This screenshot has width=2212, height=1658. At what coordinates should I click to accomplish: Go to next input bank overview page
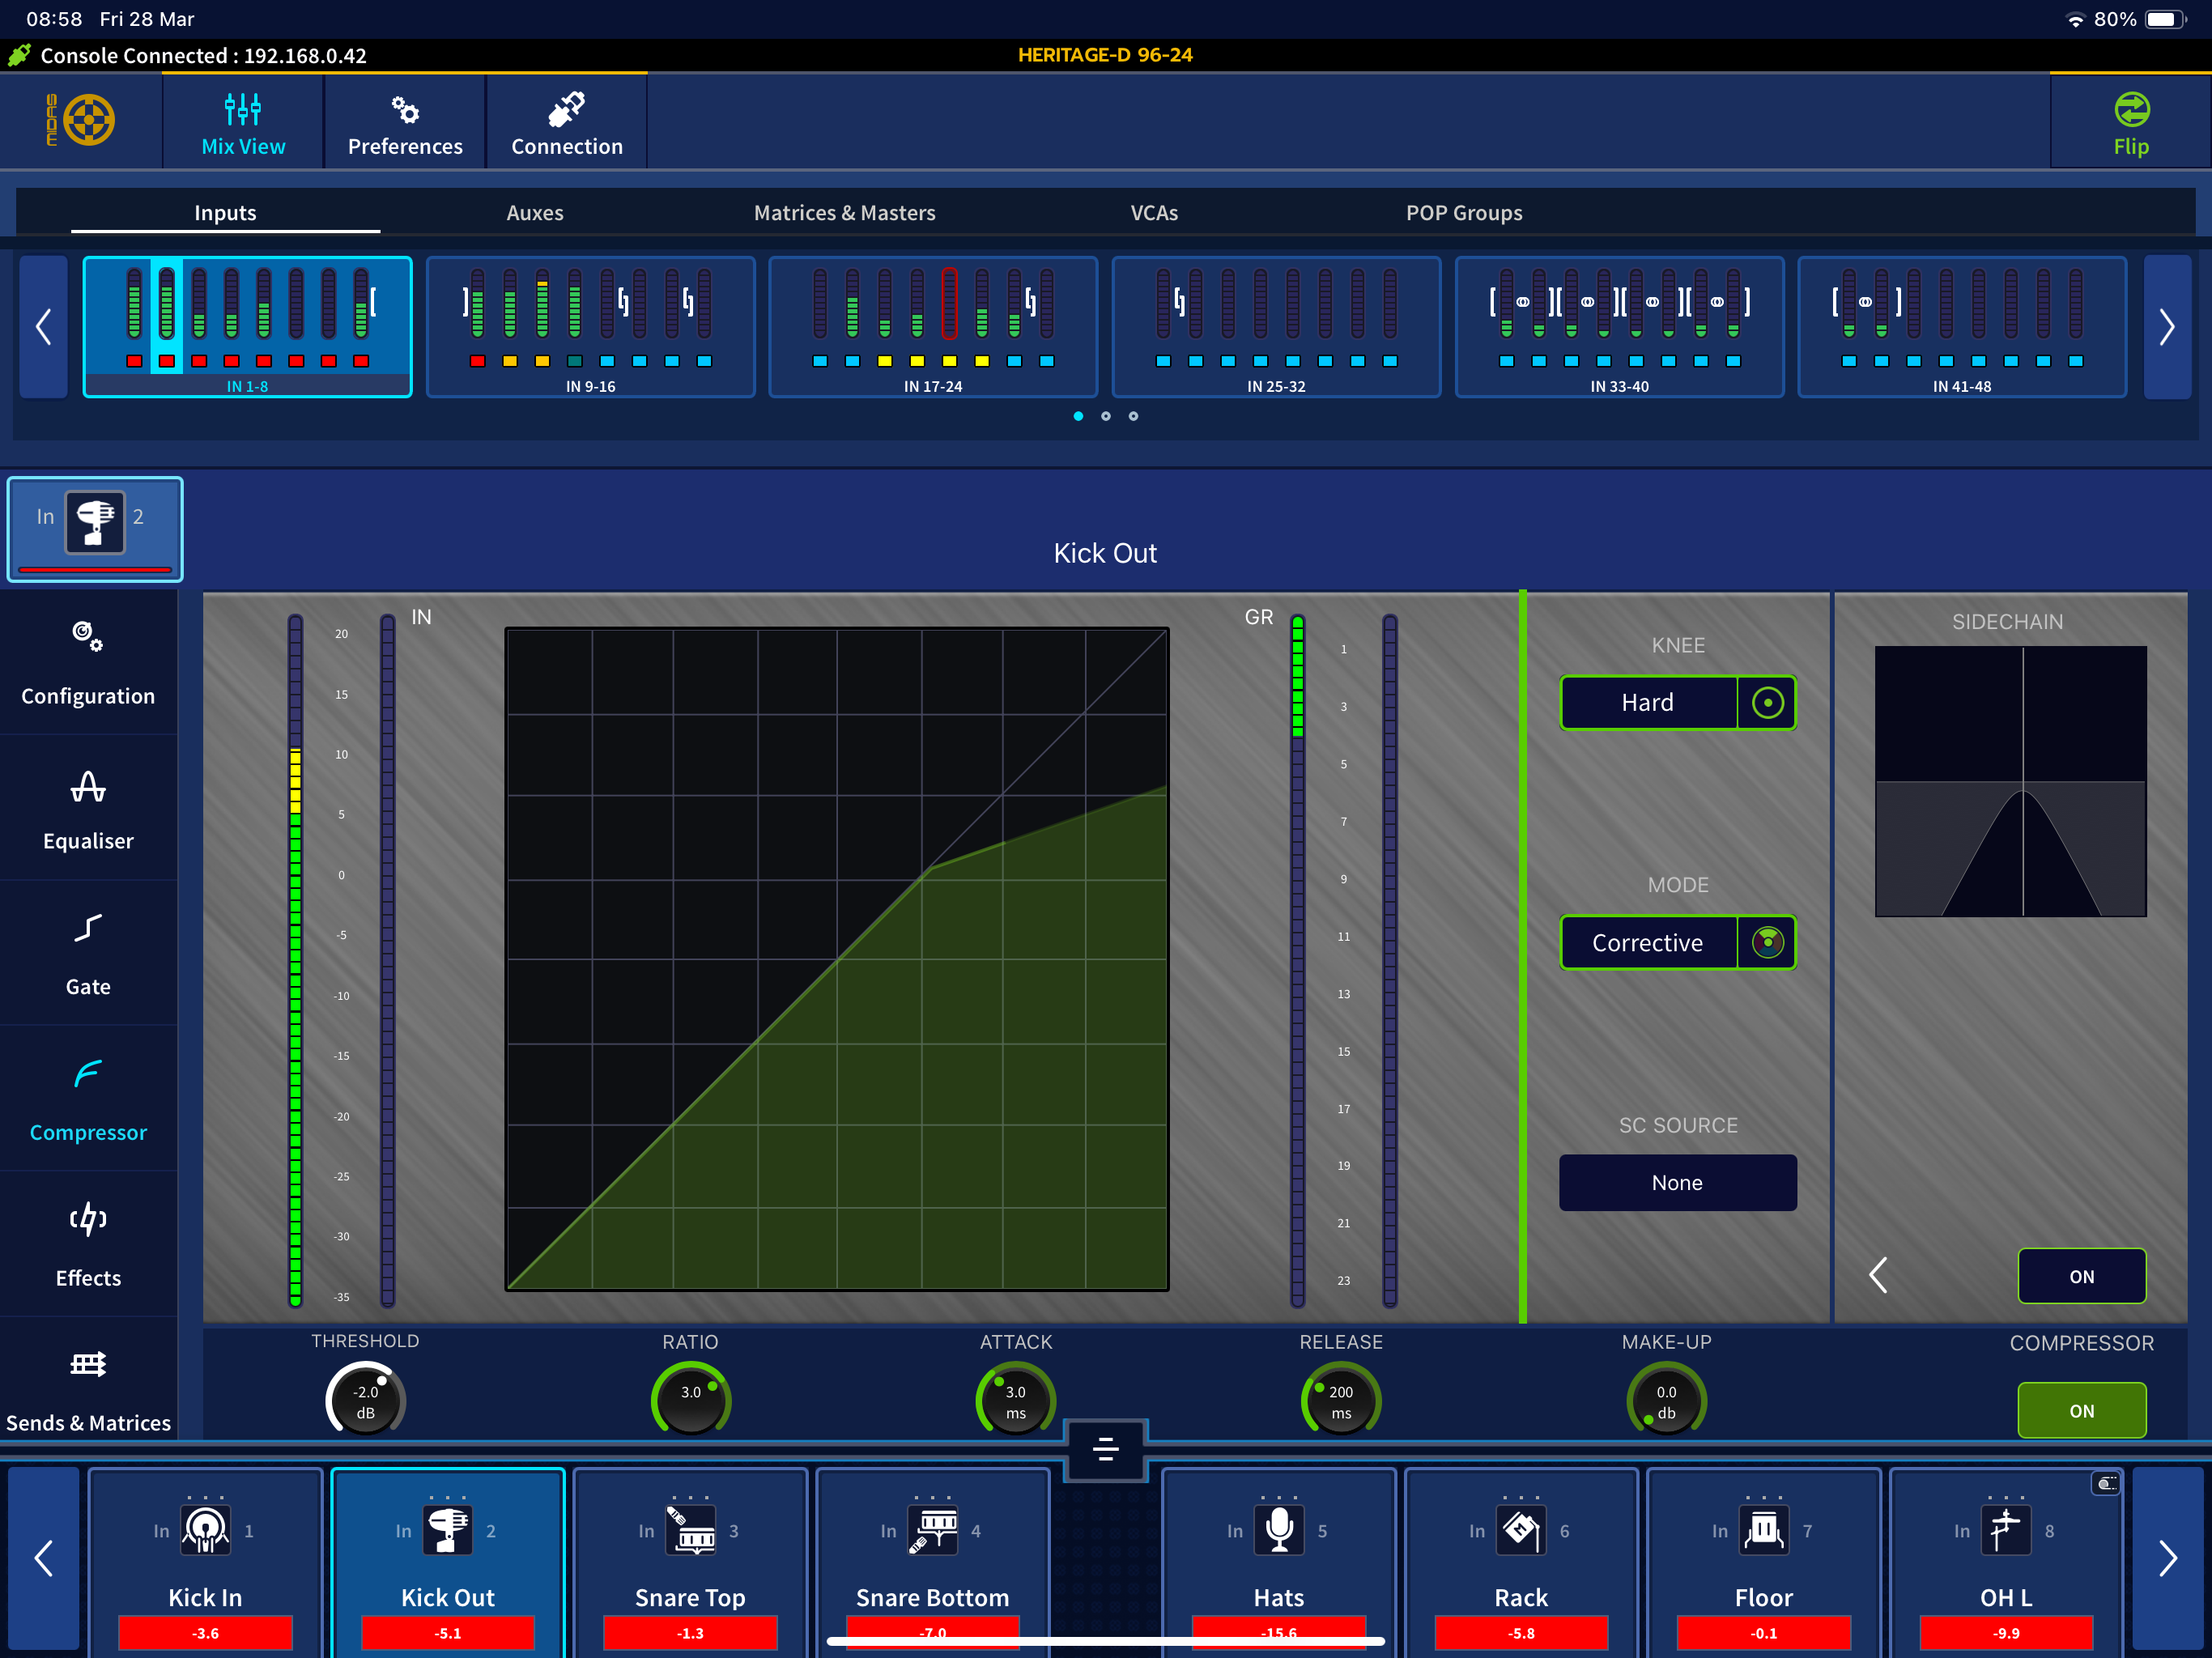2167,326
